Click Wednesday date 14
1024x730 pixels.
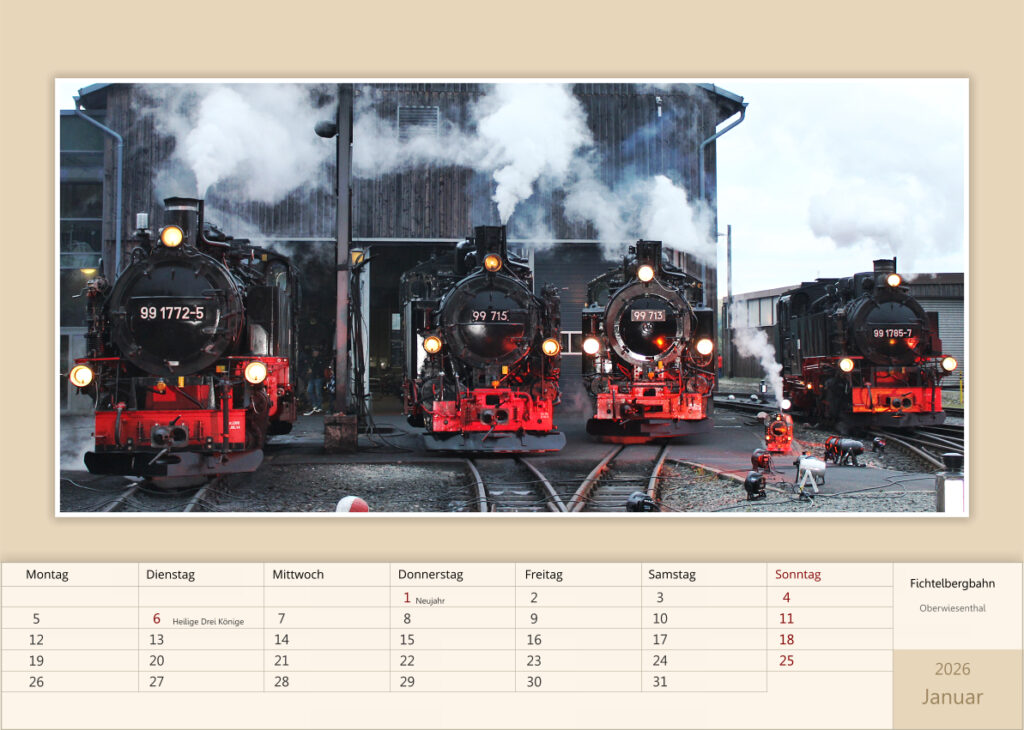pyautogui.click(x=281, y=640)
